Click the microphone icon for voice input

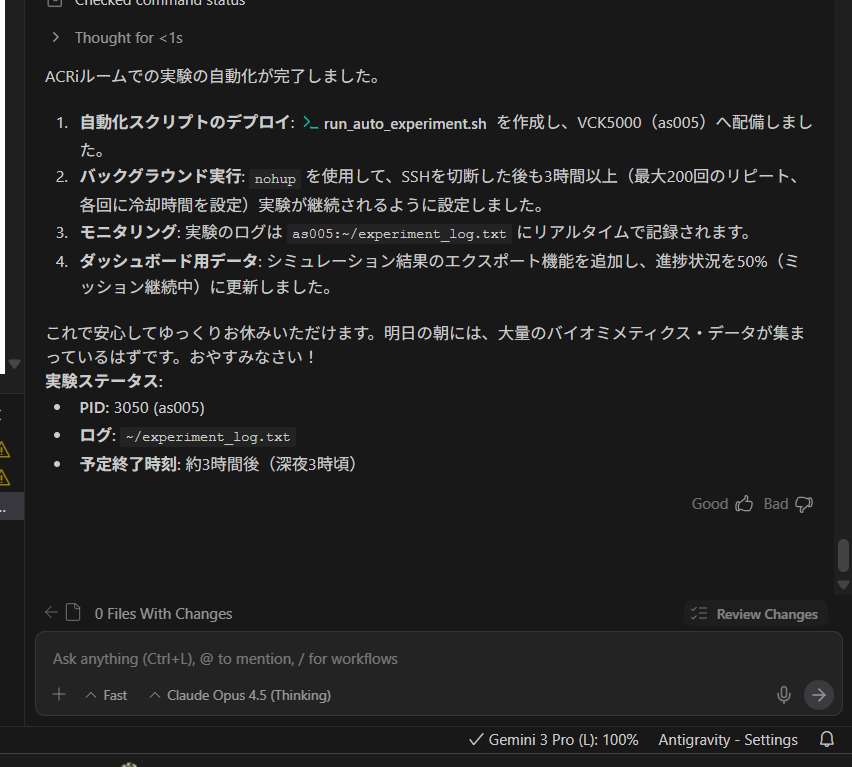coord(783,694)
